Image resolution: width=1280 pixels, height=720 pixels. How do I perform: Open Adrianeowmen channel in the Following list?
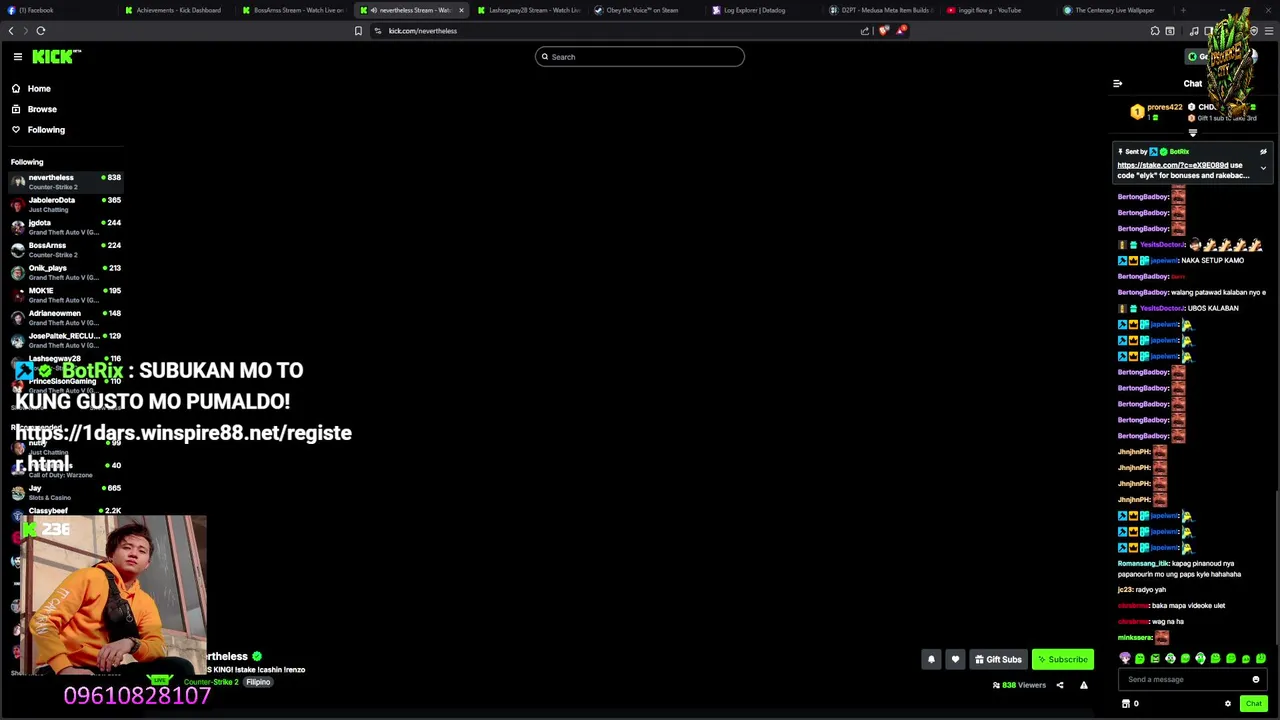pyautogui.click(x=65, y=317)
